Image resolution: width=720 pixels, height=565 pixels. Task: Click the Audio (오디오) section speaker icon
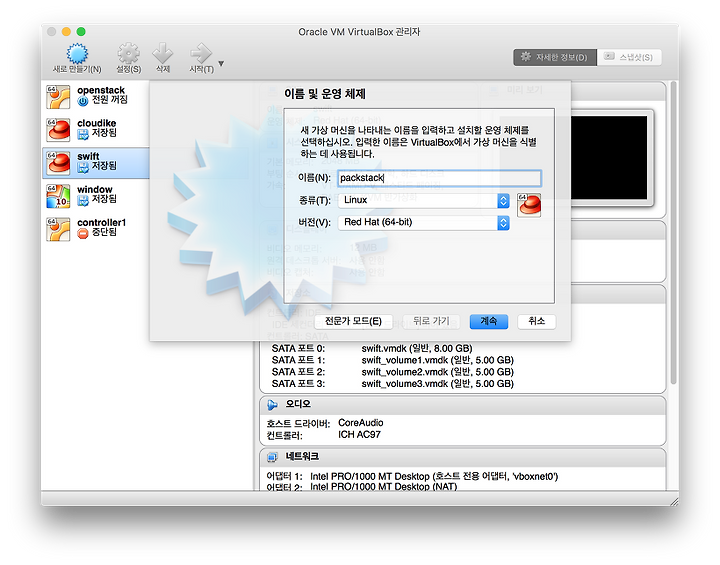(x=272, y=405)
